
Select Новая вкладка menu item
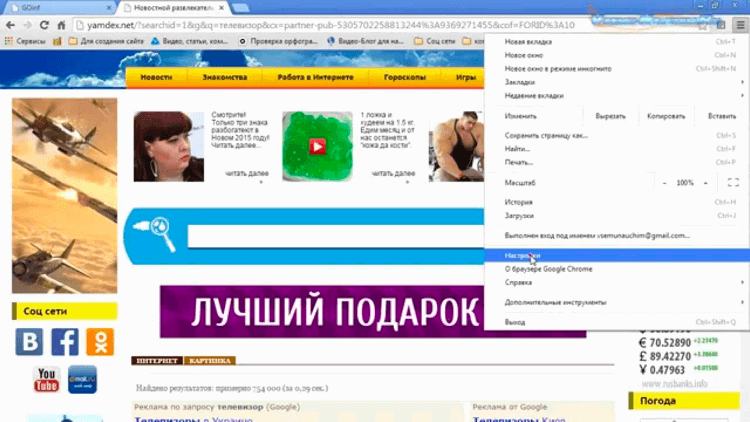pyautogui.click(x=617, y=42)
